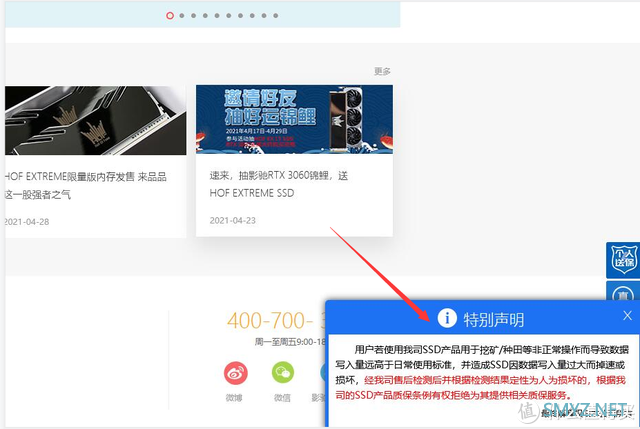
Task: Select the fourth carousel dot
Action: (x=205, y=16)
